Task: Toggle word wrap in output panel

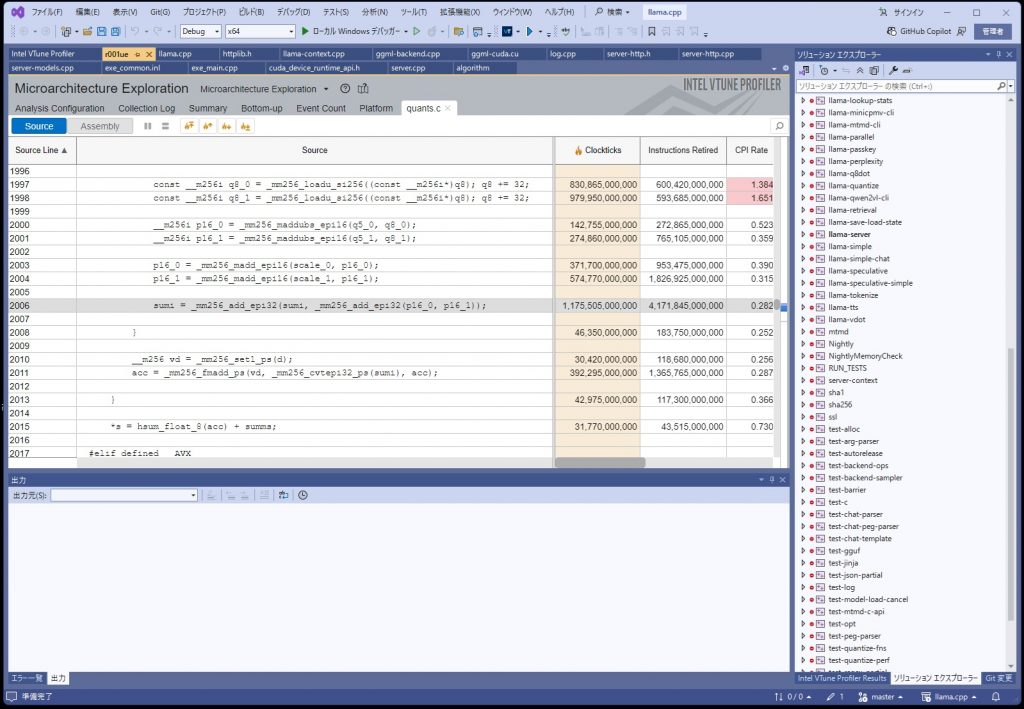Action: click(284, 495)
